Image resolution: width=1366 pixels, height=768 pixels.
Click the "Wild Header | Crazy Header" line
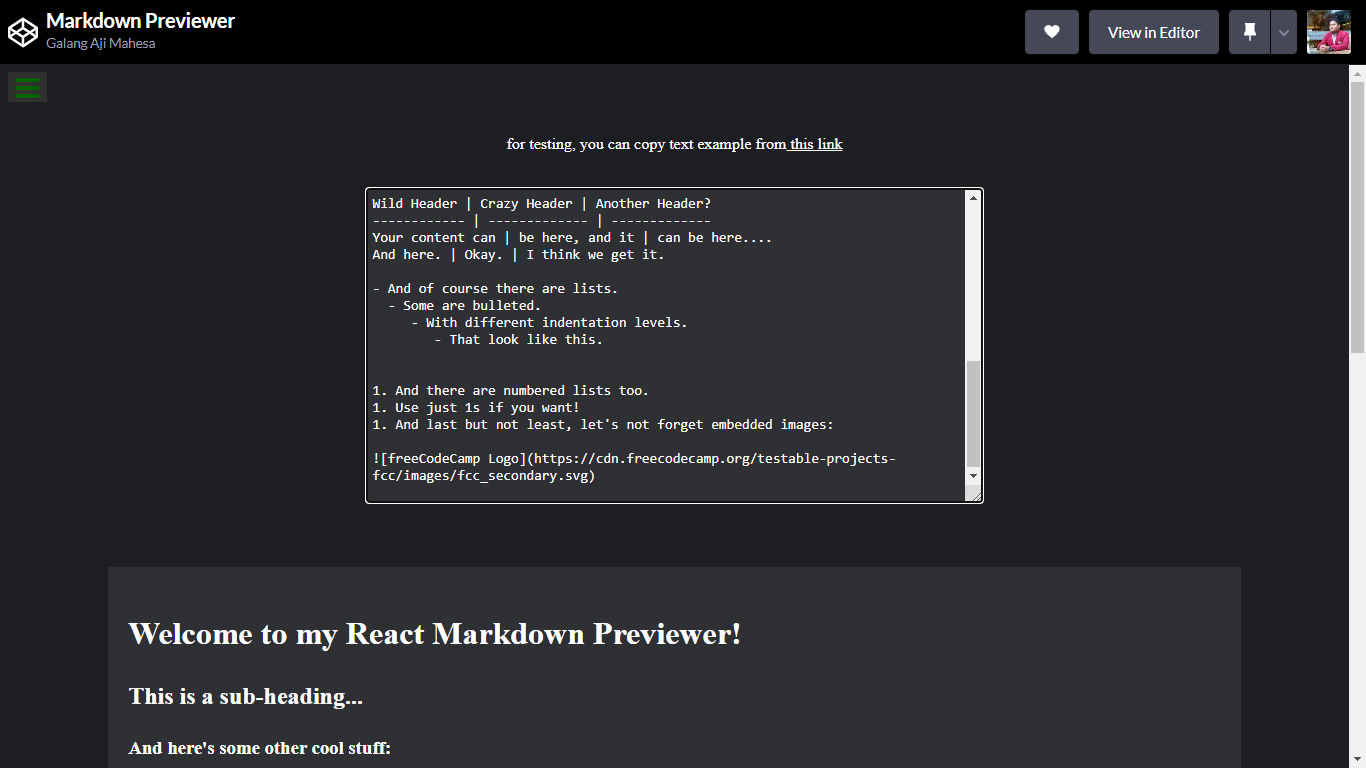(x=542, y=203)
